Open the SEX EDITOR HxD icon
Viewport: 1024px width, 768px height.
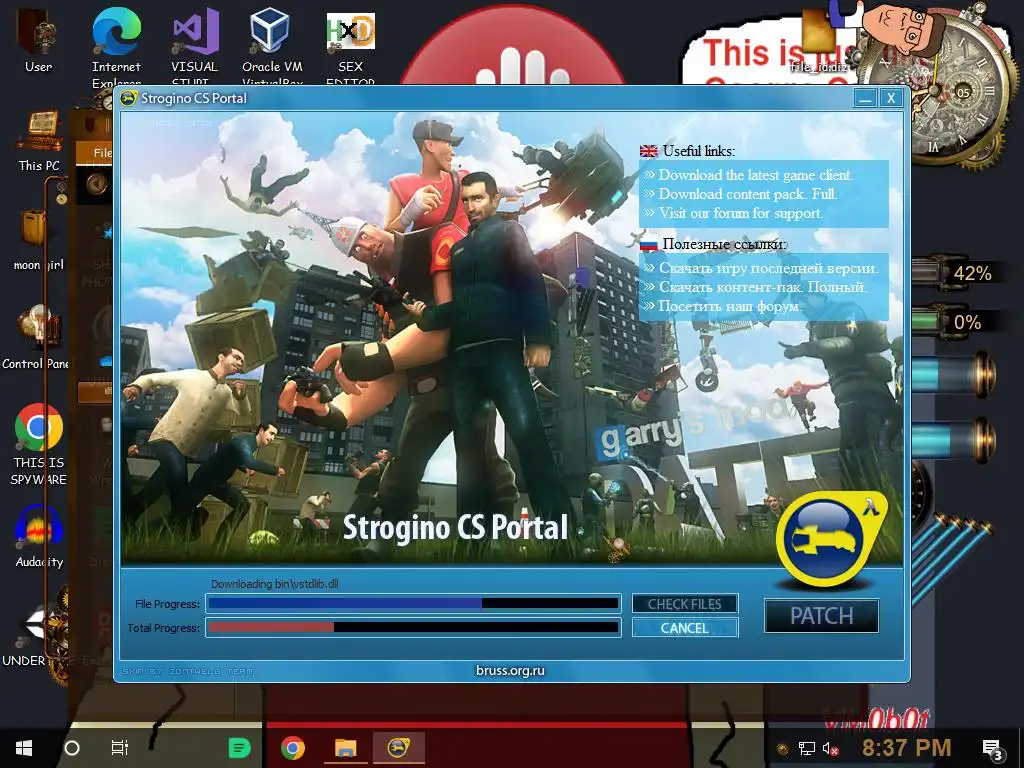(x=350, y=46)
